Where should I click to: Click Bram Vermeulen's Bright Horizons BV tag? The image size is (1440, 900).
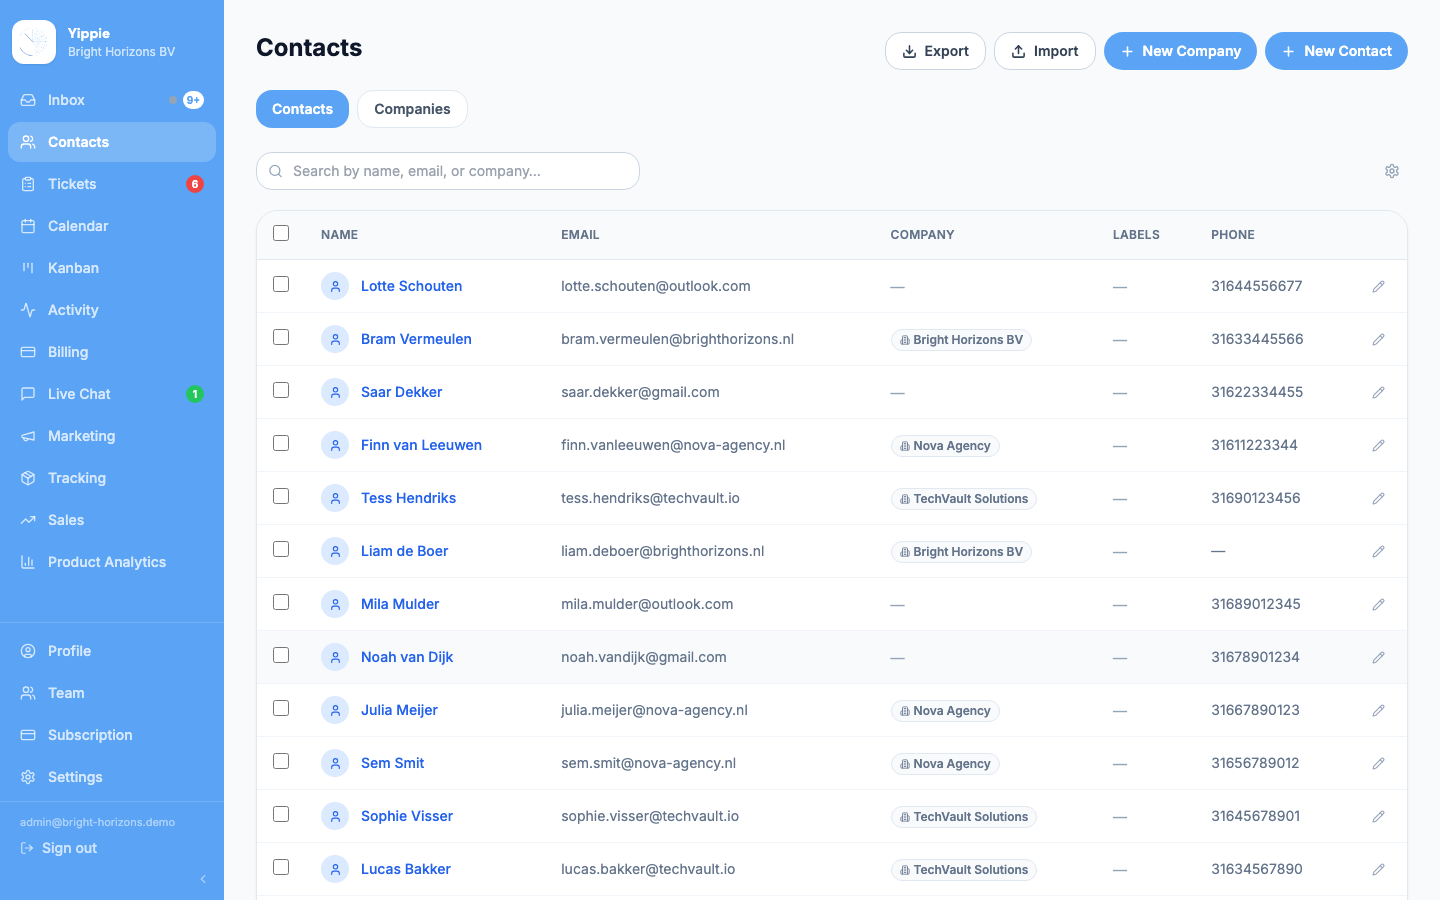(x=961, y=340)
